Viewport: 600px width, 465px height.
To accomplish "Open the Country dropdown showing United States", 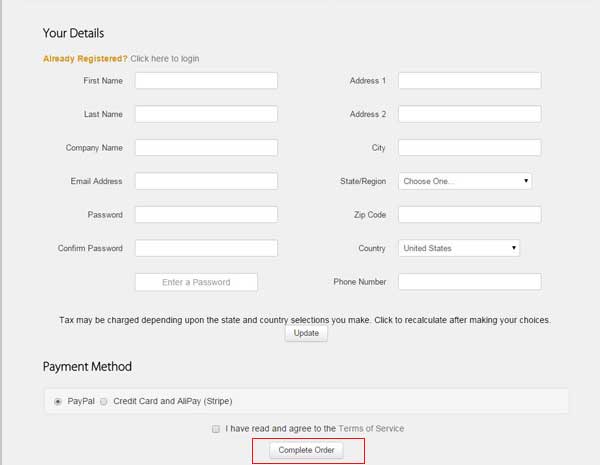I will pos(459,248).
